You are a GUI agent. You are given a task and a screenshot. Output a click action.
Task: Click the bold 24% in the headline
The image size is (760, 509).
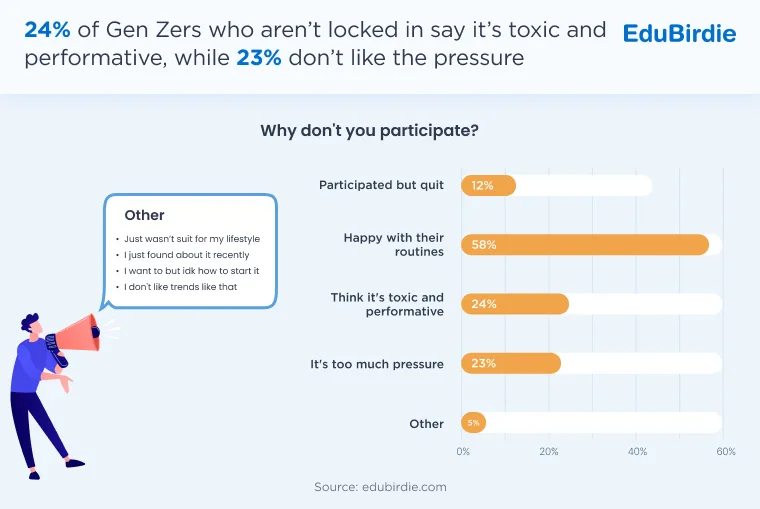(48, 30)
